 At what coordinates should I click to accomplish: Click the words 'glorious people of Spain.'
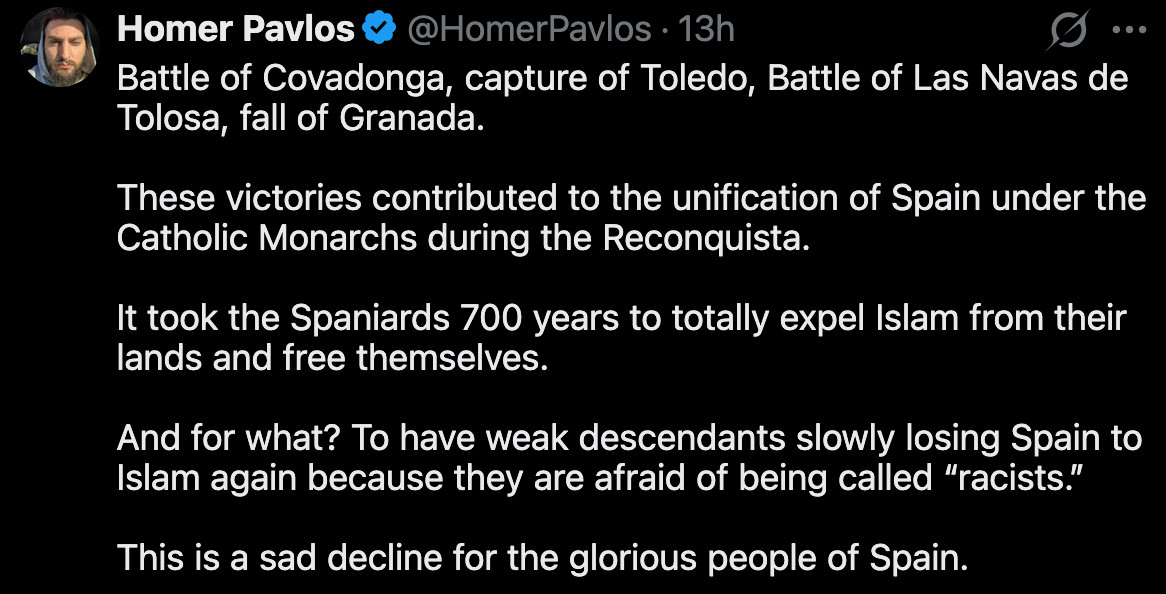click(x=769, y=557)
